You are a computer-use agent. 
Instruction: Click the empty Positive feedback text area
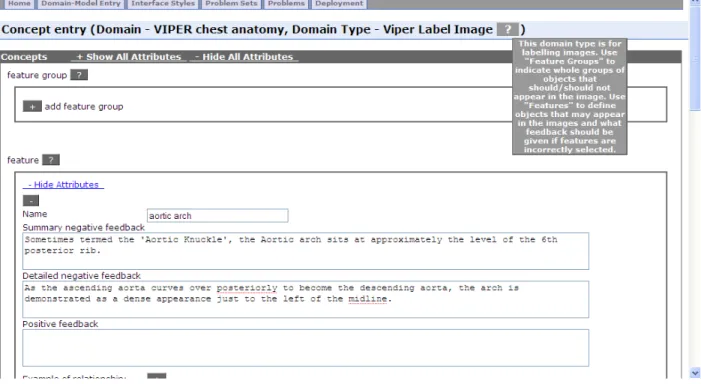(x=305, y=348)
